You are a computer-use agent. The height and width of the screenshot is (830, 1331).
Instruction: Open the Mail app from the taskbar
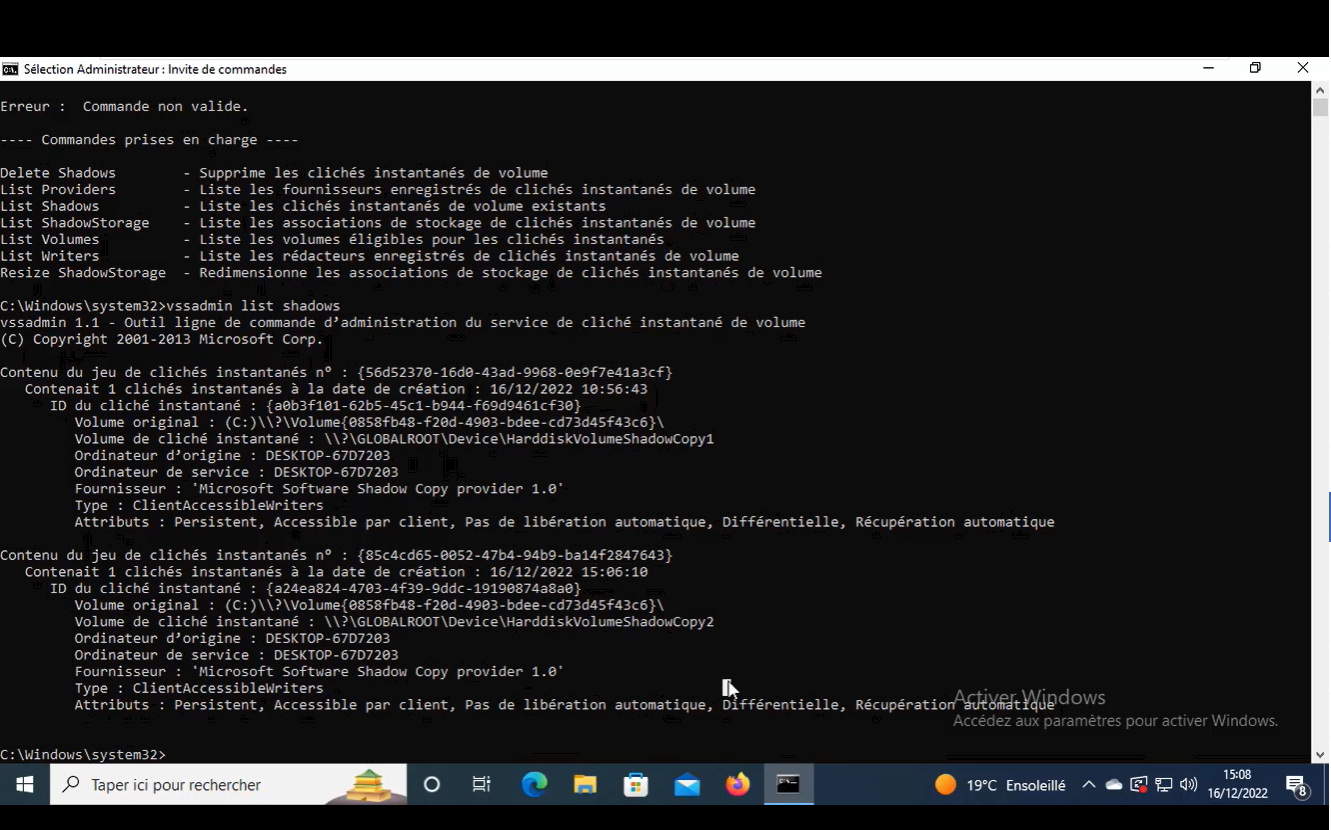687,785
